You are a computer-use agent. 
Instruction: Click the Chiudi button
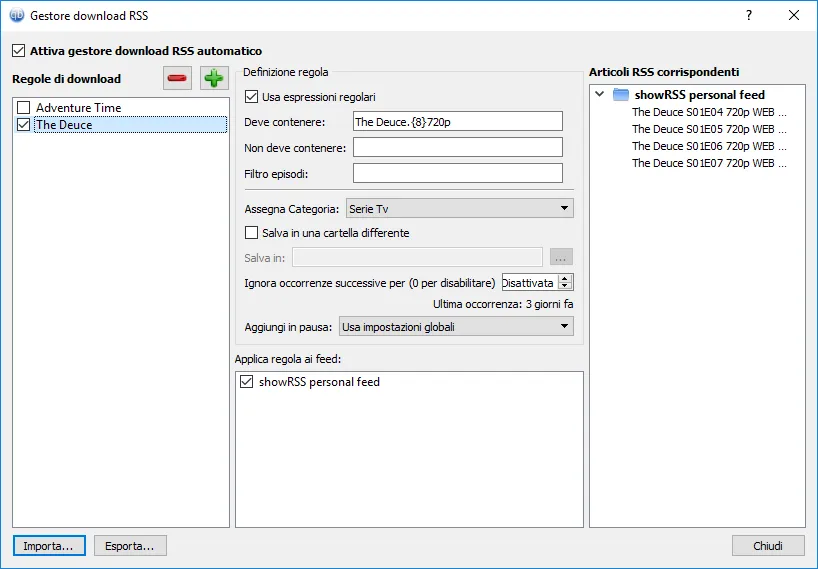pos(768,546)
